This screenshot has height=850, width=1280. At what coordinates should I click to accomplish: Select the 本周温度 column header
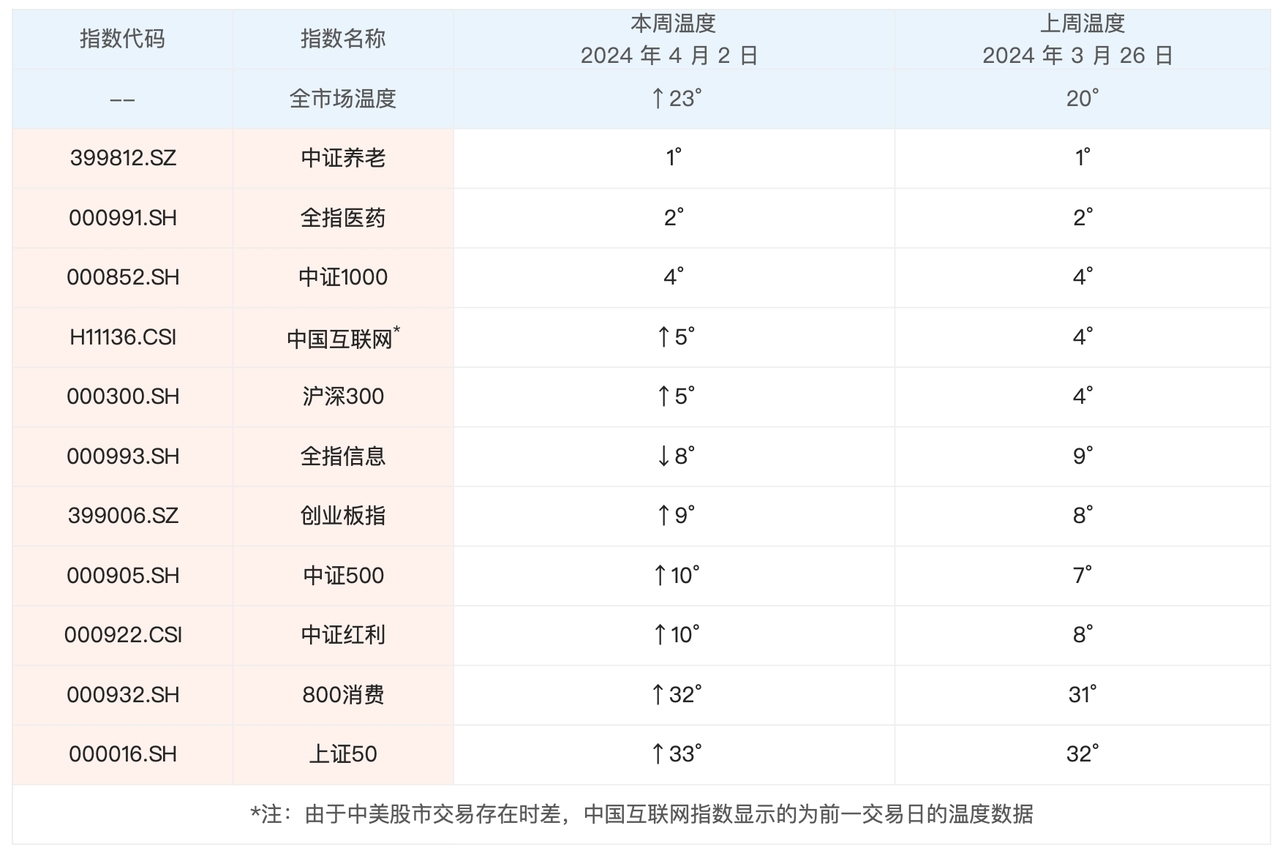pos(673,24)
